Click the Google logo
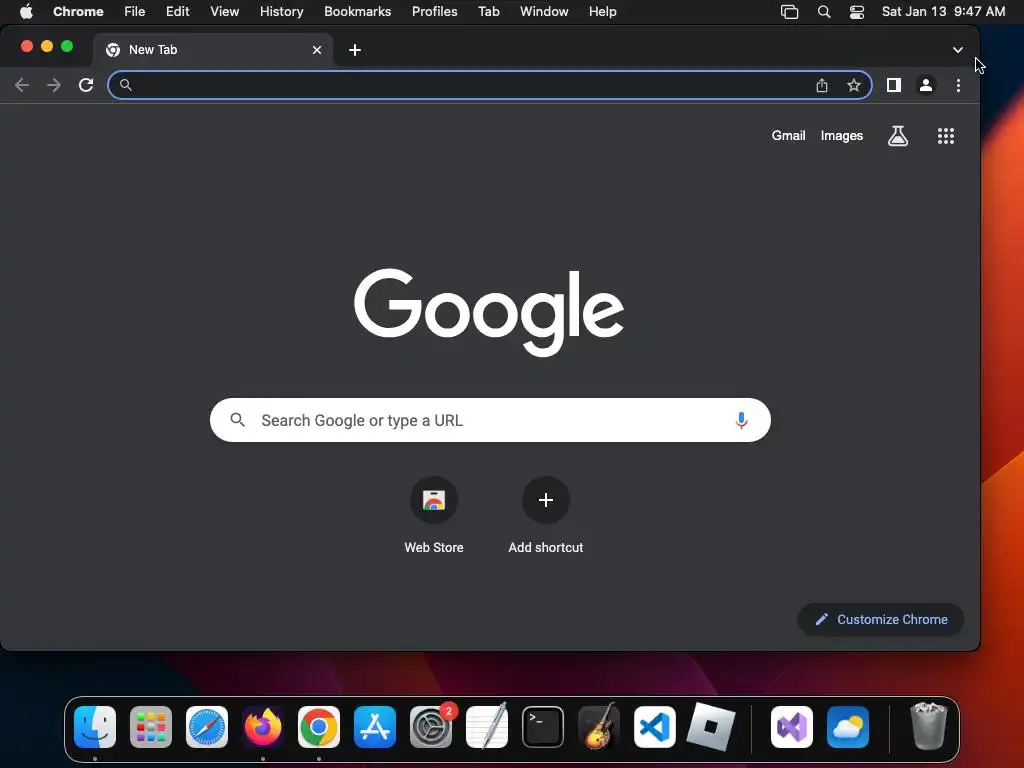The height and width of the screenshot is (768, 1024). 488,312
